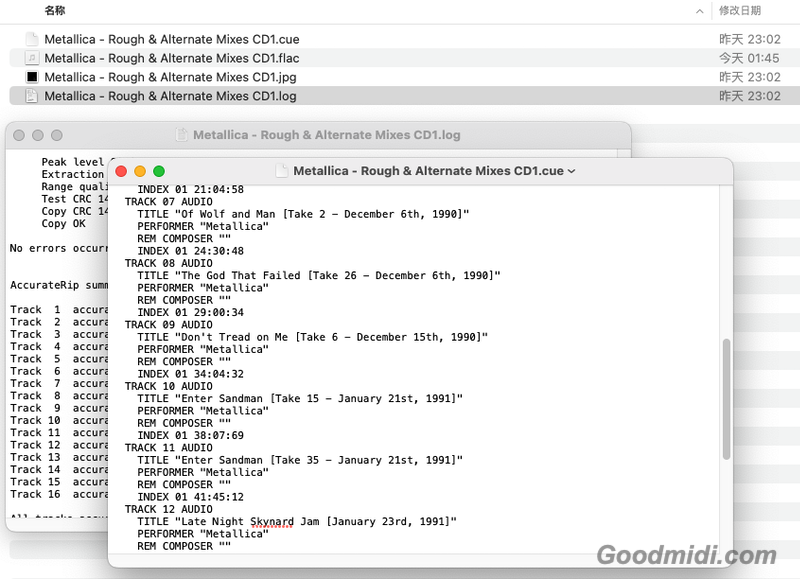Click Track 1 row in log window

pyautogui.click(x=59, y=310)
